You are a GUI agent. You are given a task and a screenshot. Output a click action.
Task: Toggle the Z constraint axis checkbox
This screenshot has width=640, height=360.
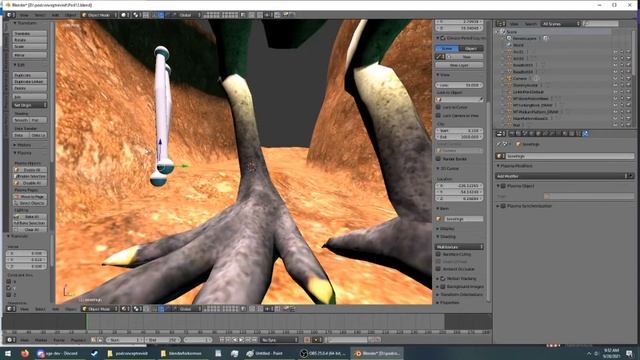[x=9, y=295]
